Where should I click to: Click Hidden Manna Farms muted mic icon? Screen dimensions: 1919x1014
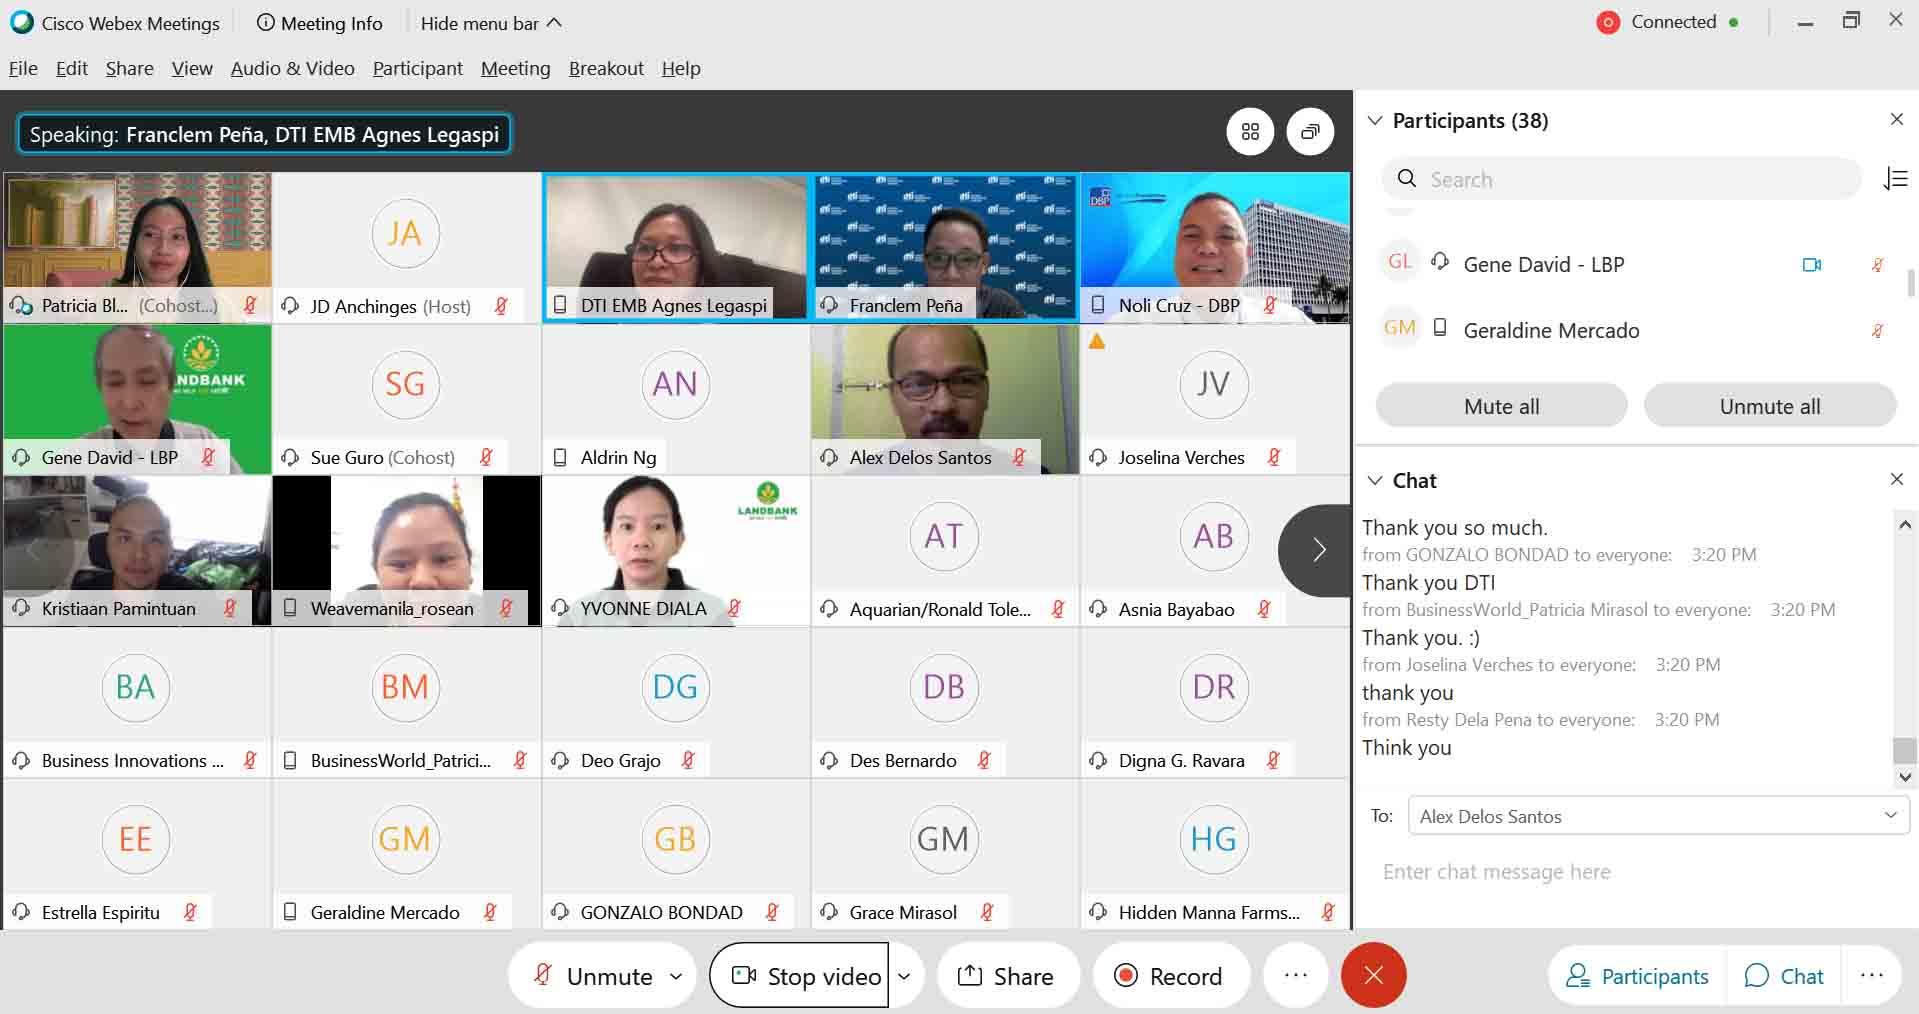1327,912
